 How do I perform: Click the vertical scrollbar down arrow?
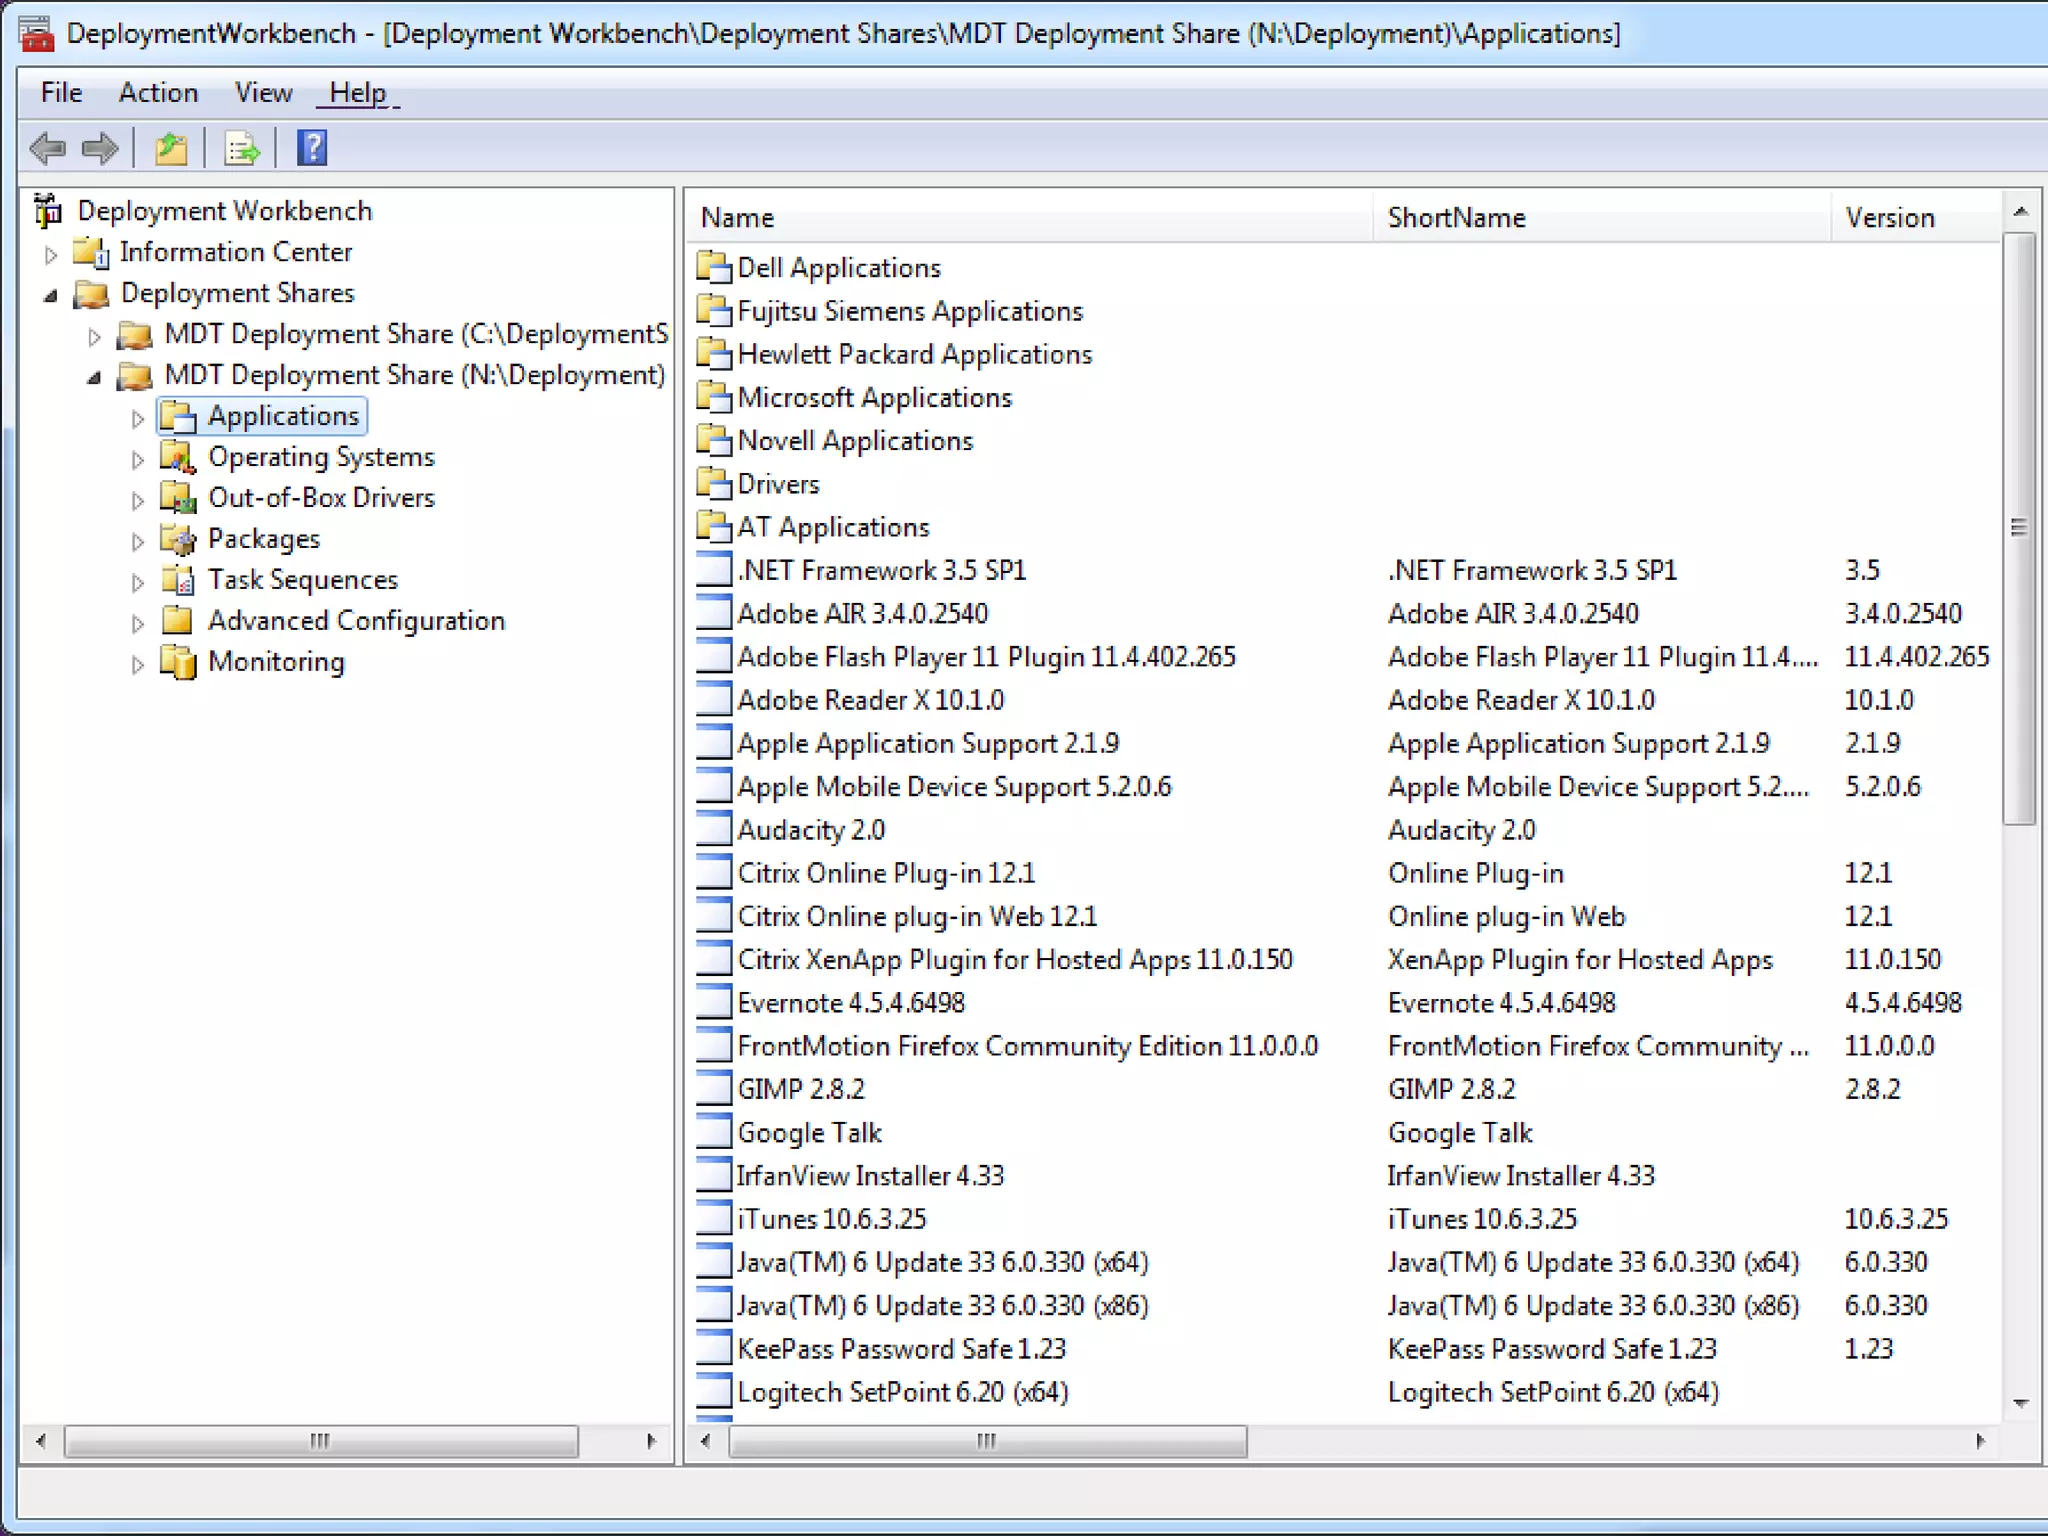coord(2020,1404)
